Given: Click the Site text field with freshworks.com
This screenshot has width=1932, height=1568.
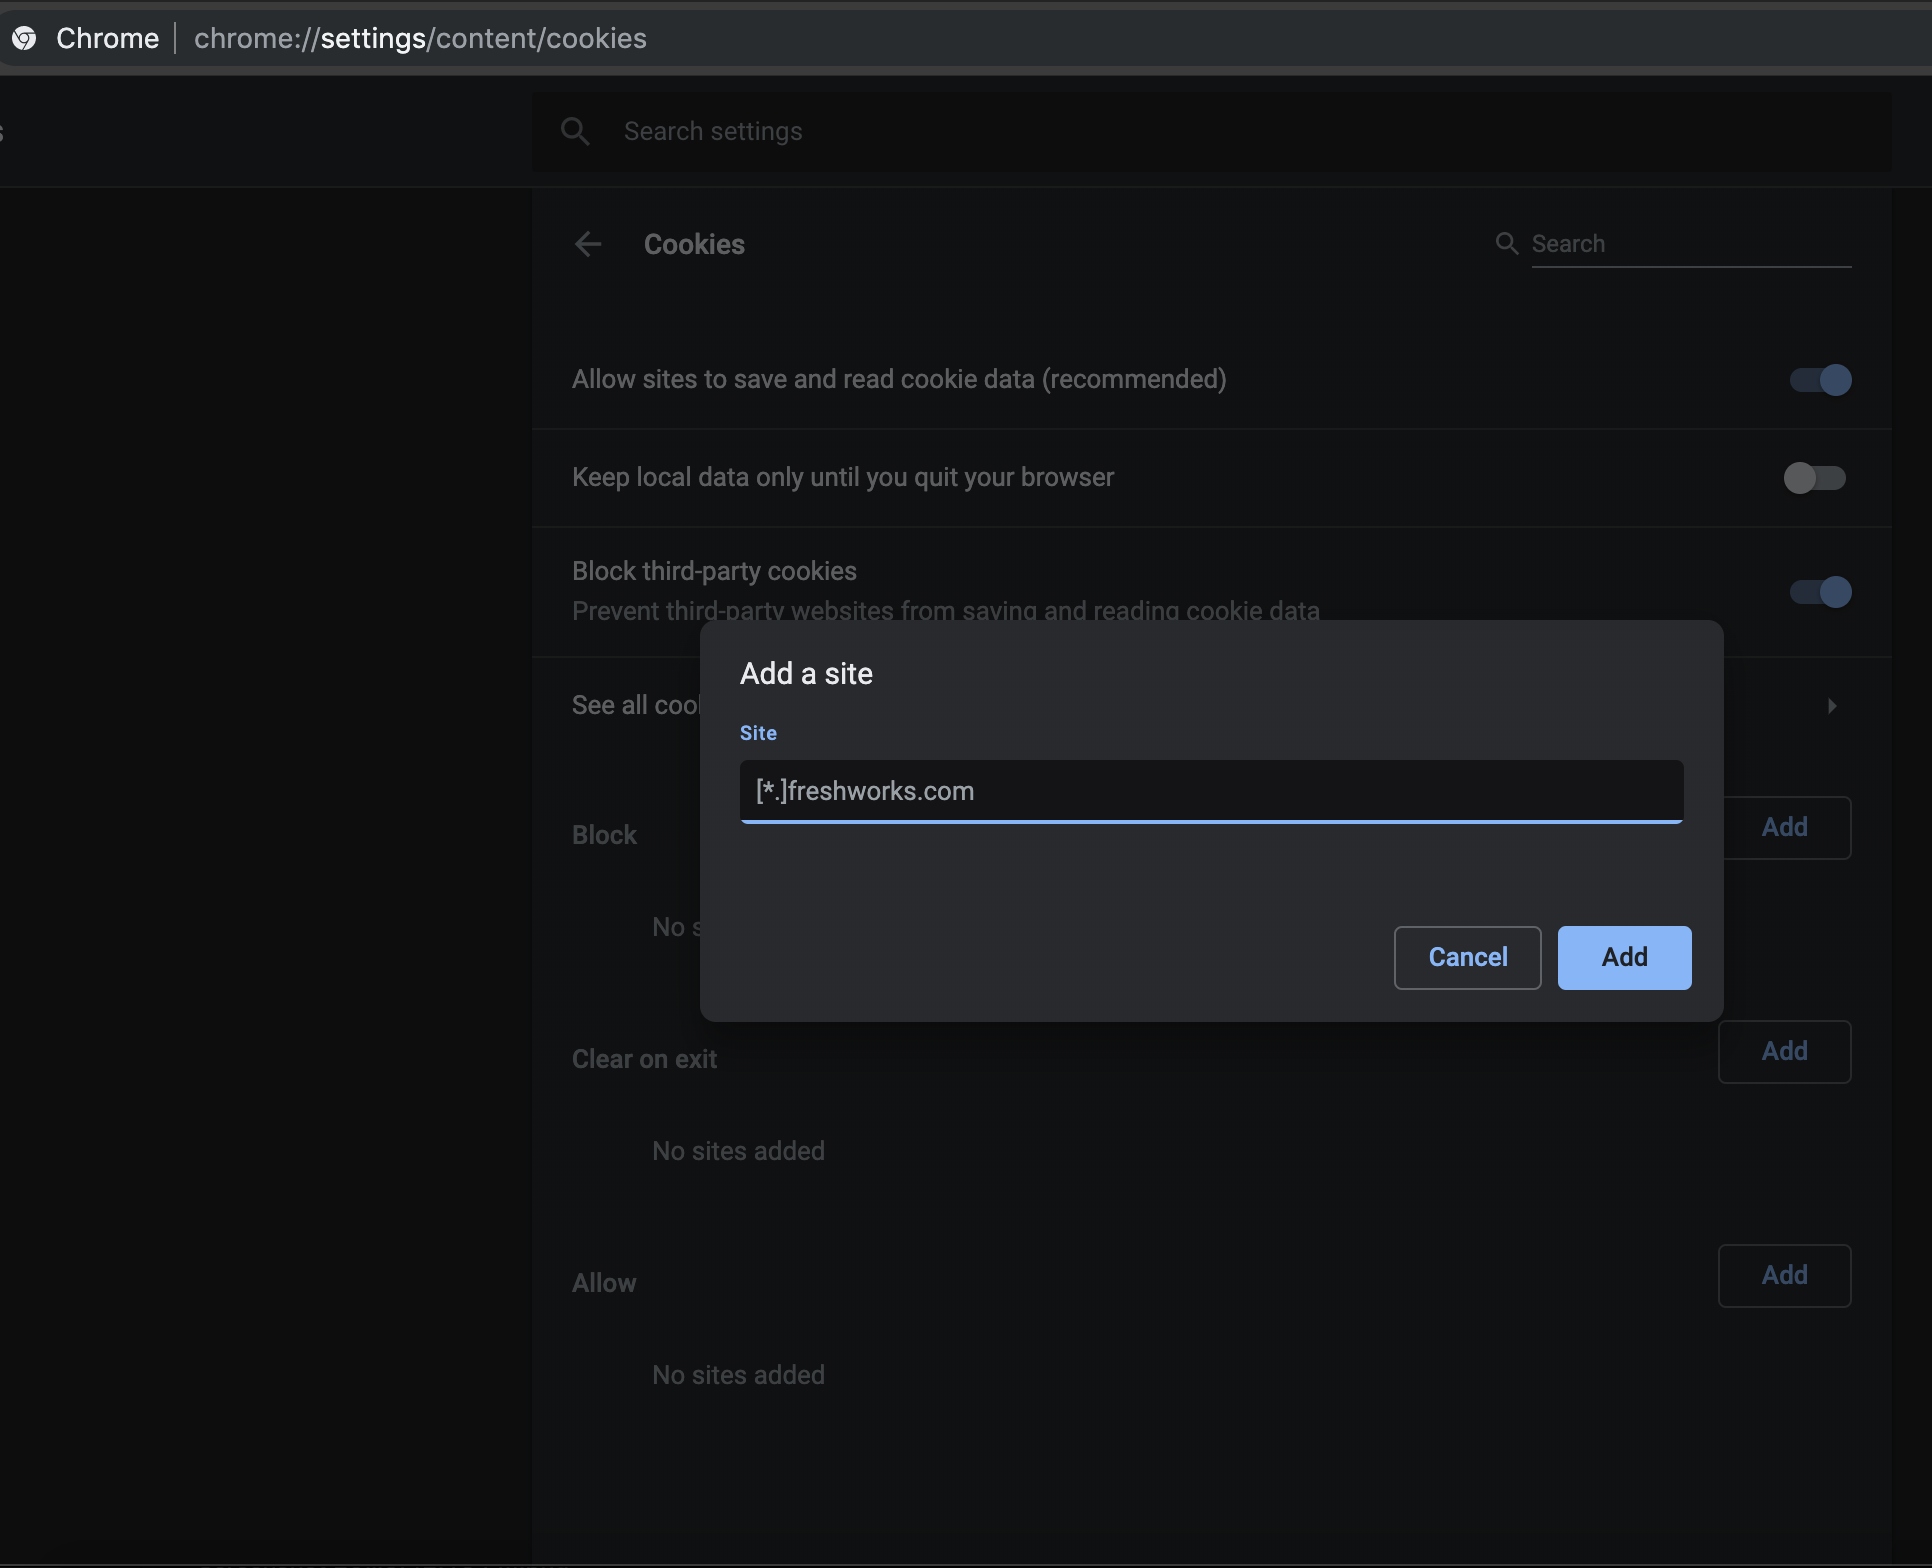Looking at the screenshot, I should tap(1210, 791).
